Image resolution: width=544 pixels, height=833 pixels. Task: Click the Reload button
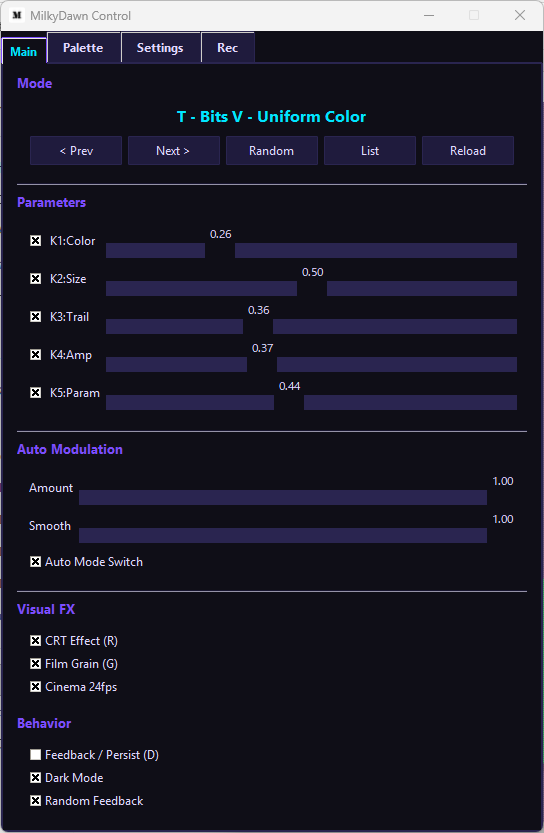[x=468, y=151]
